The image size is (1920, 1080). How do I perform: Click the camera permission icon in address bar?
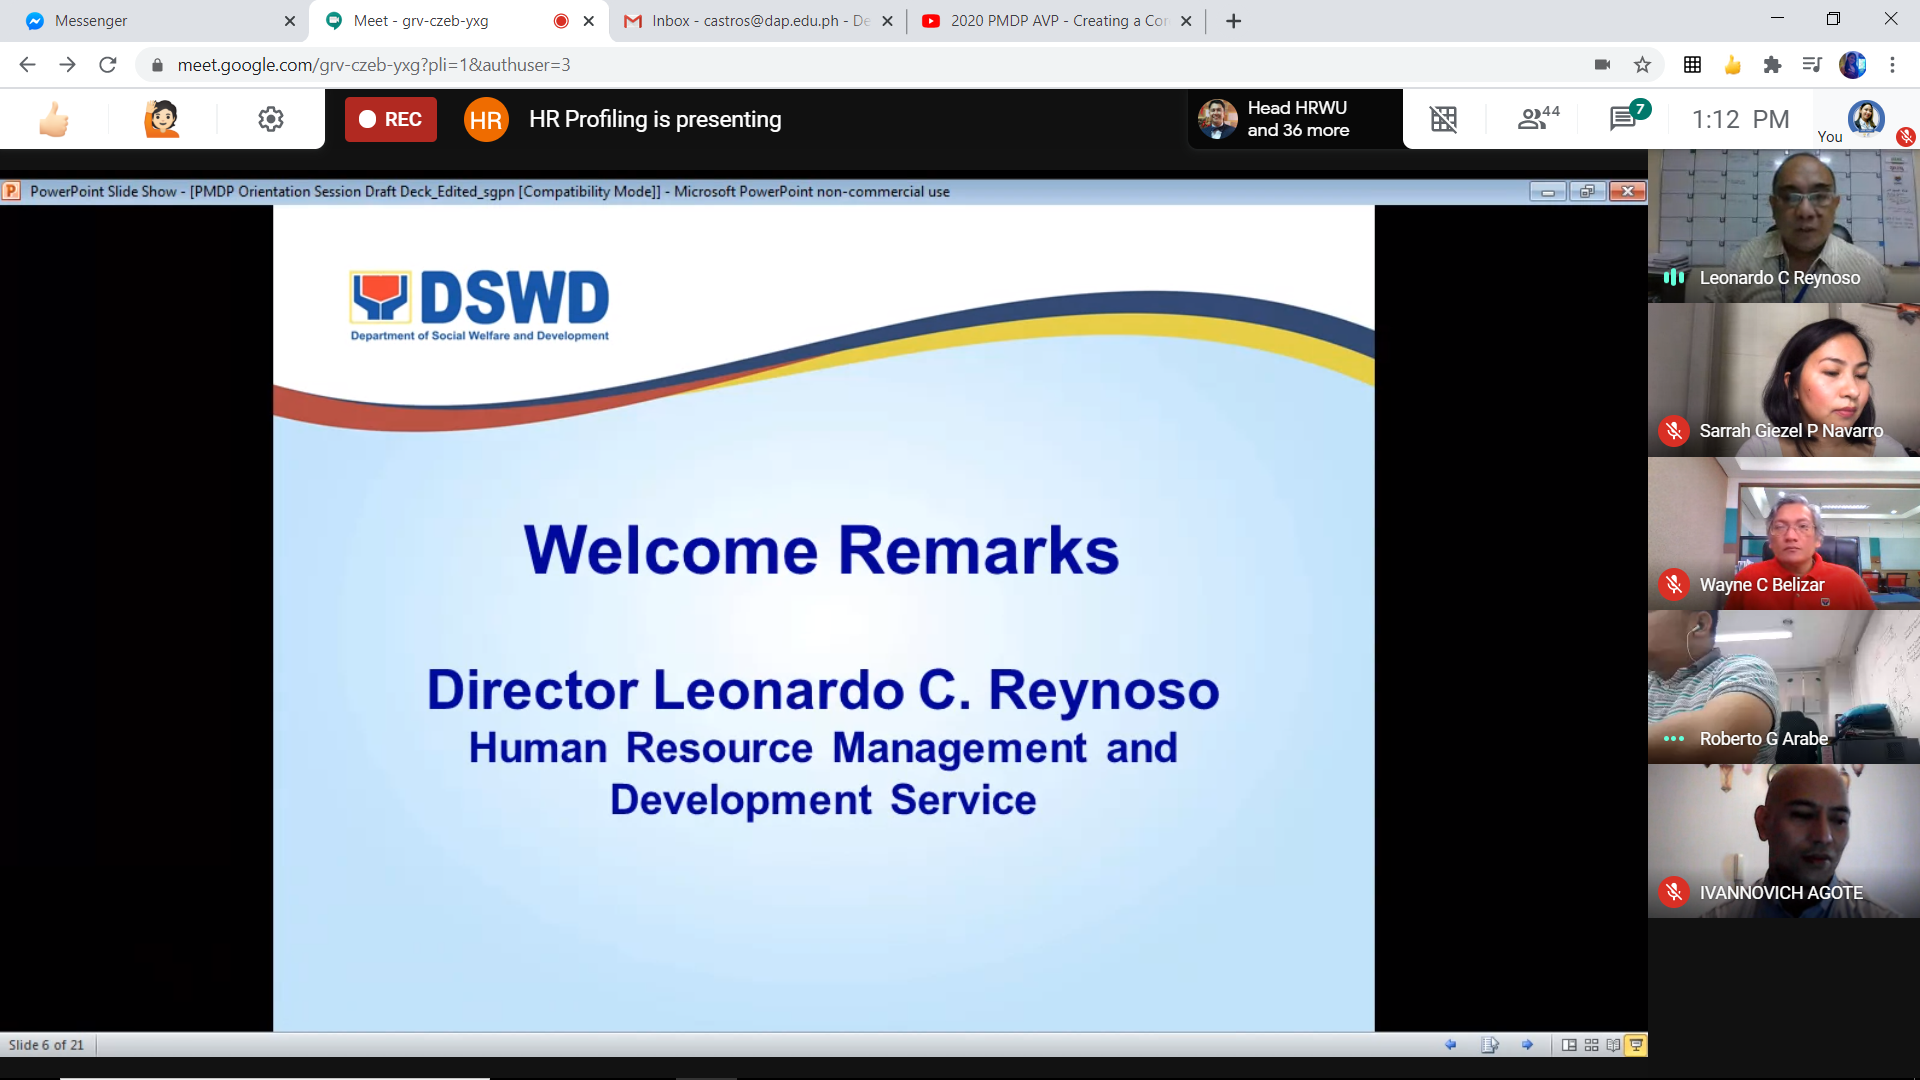coord(1602,65)
